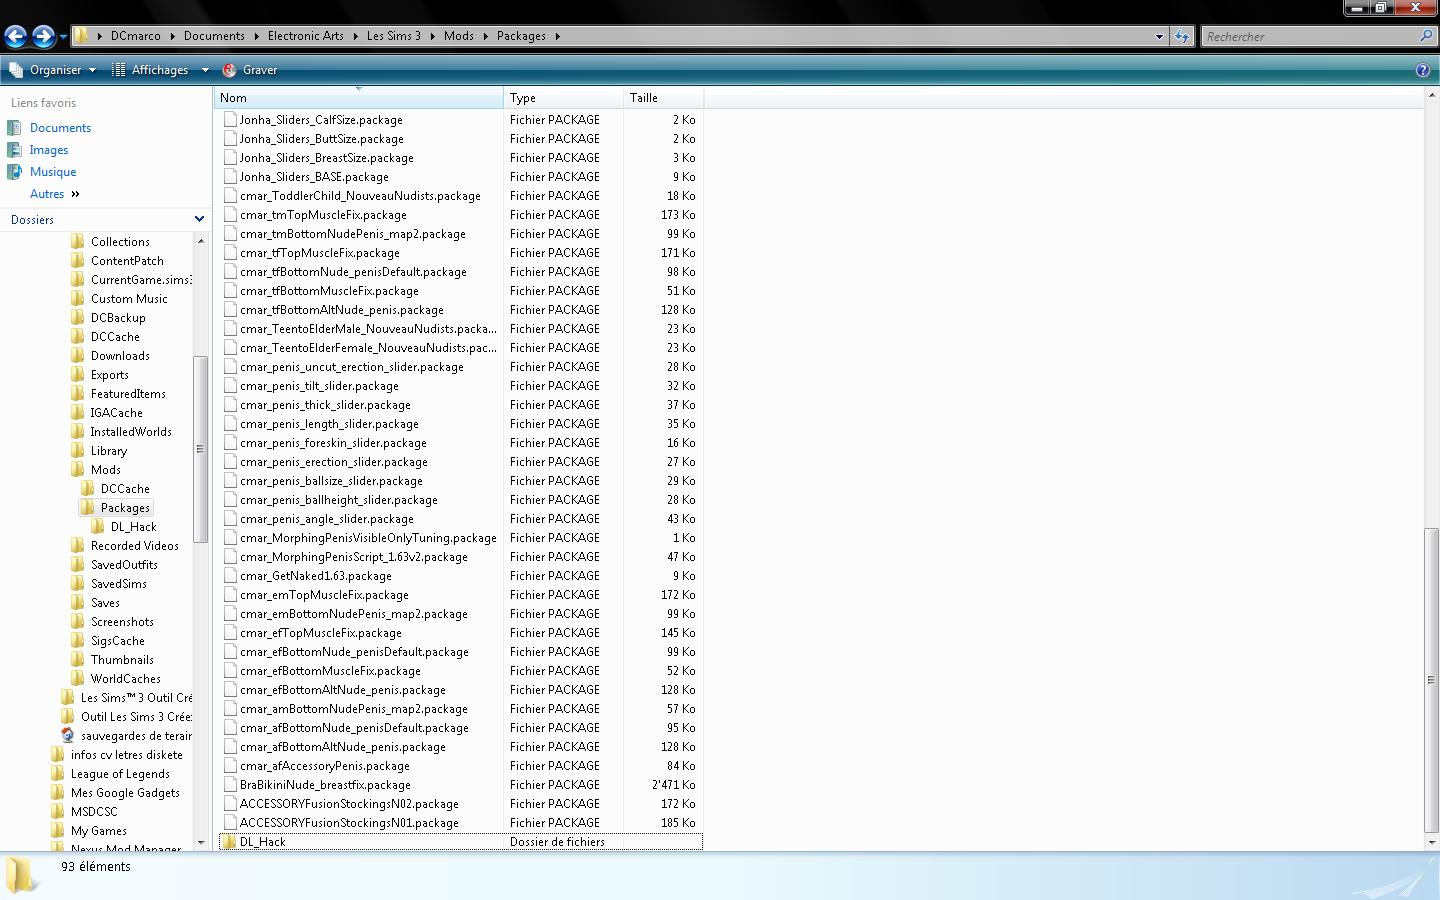Select the My Games folder in tree
Image resolution: width=1440 pixels, height=900 pixels.
[98, 831]
